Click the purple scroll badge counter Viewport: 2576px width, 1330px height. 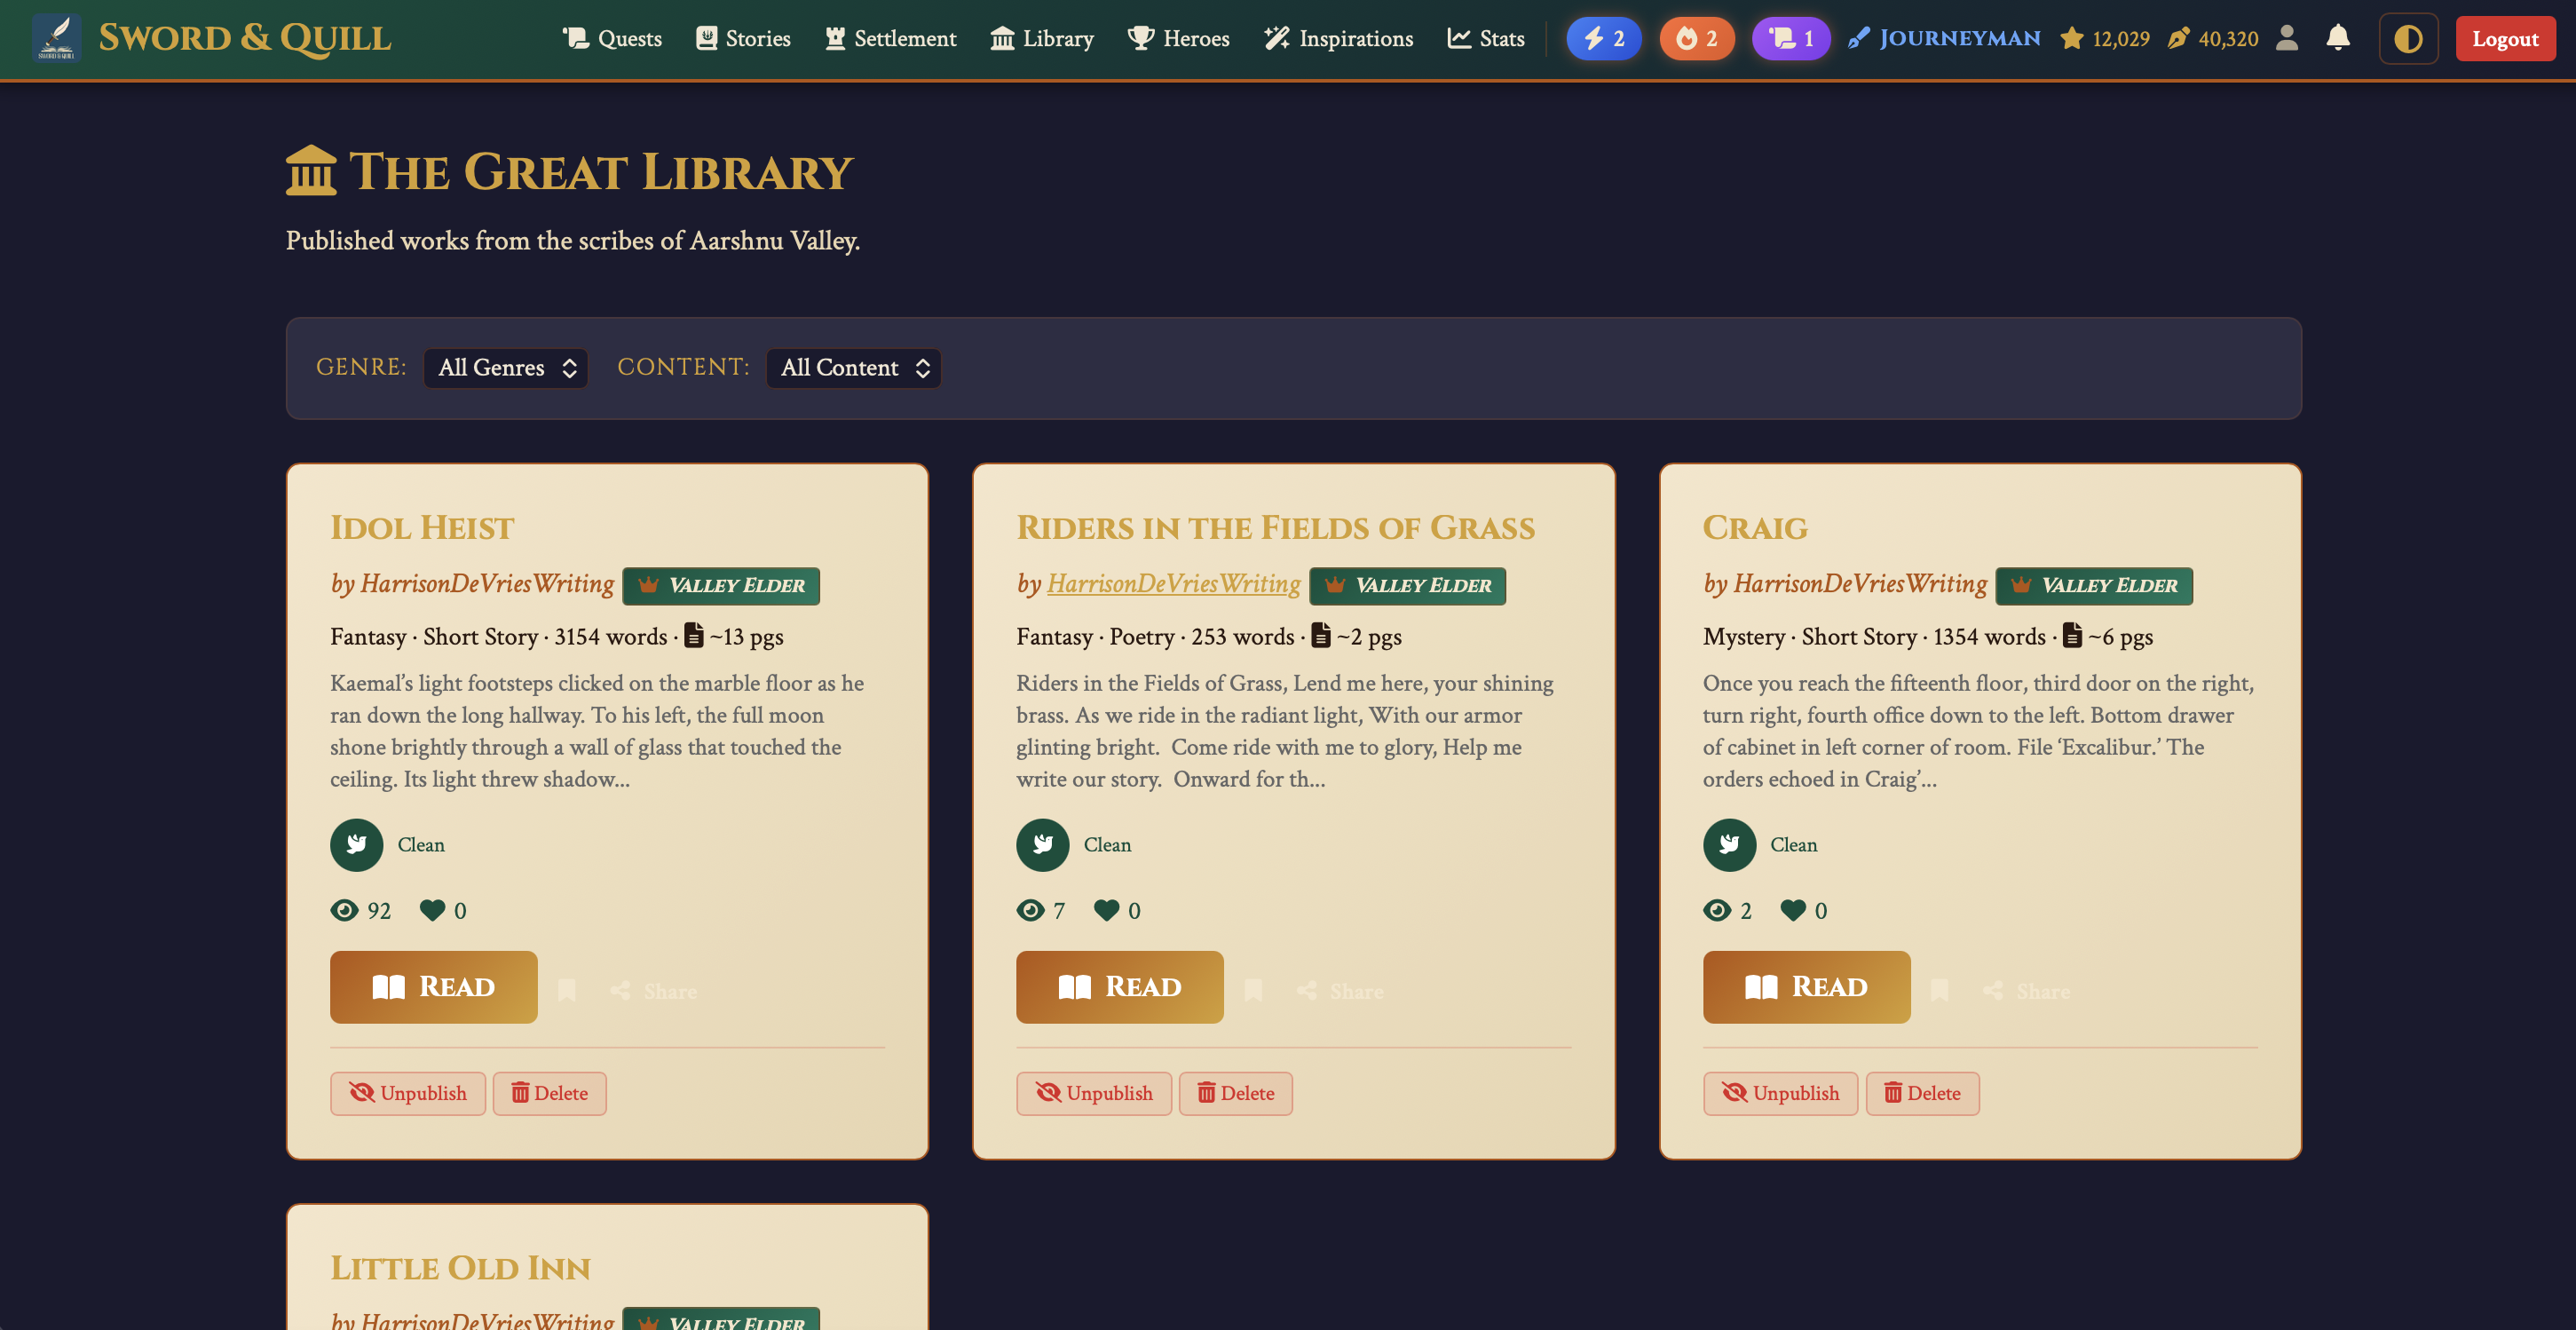pyautogui.click(x=1790, y=38)
